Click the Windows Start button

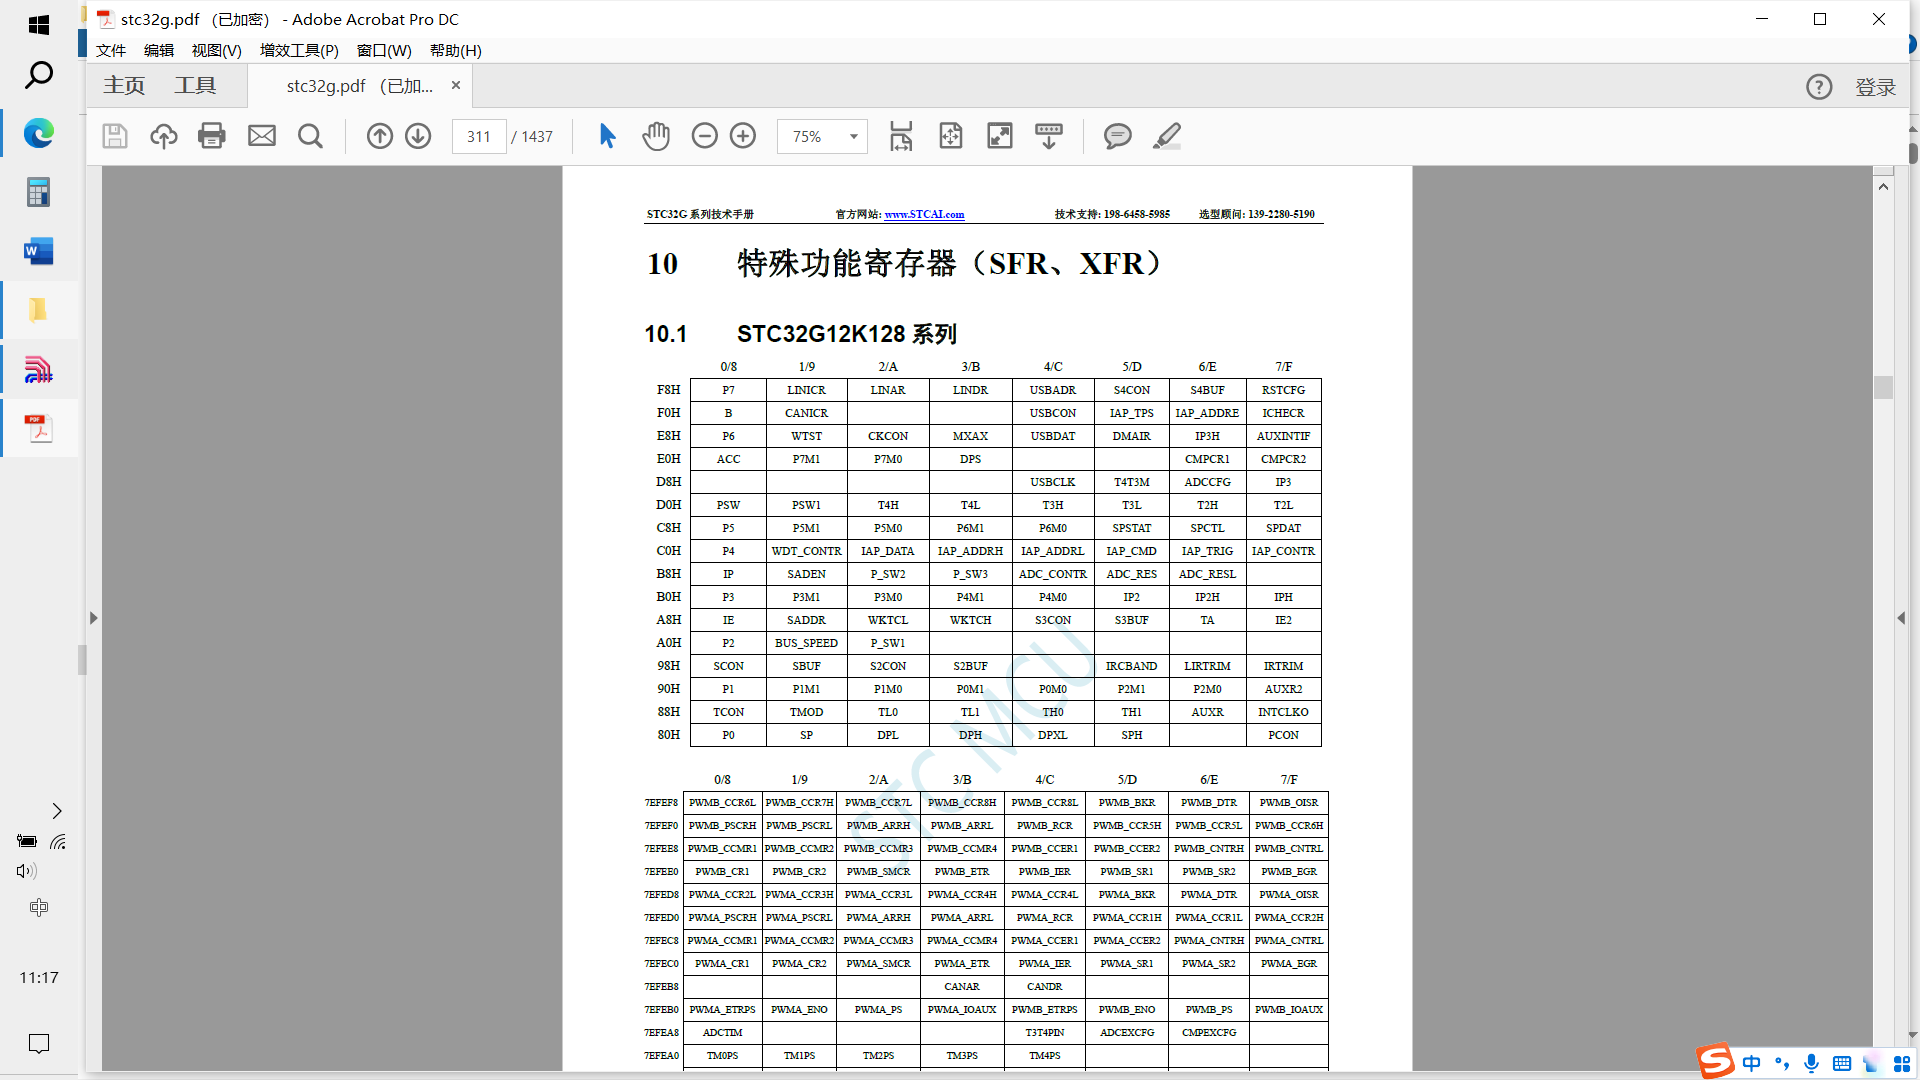(x=39, y=25)
